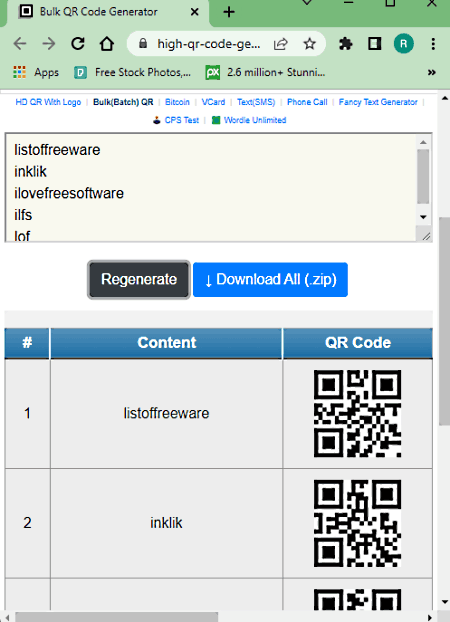
Task: View site security lock information
Action: pyautogui.click(x=143, y=43)
